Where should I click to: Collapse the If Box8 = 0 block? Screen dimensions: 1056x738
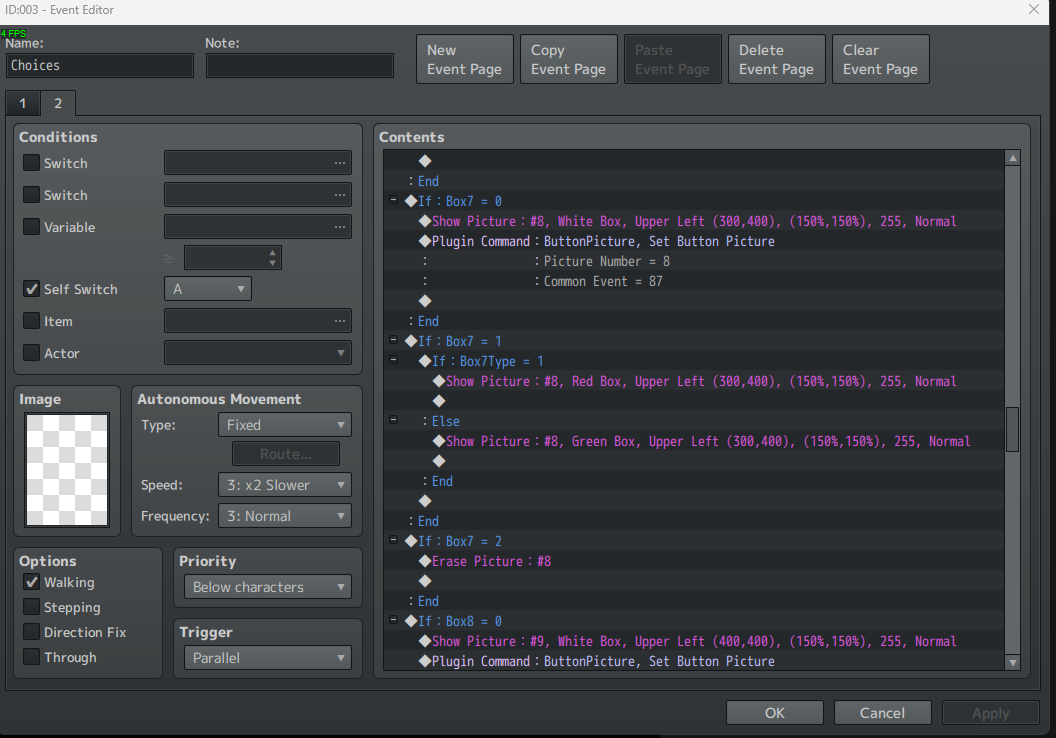393,620
